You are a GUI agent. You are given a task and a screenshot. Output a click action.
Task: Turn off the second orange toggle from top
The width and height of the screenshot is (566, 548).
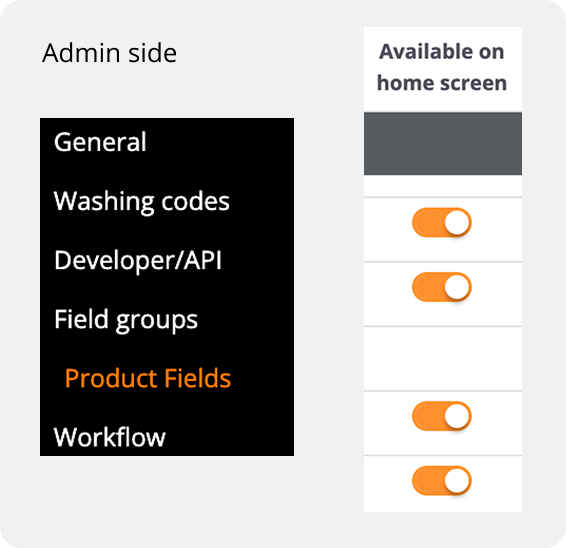442,287
